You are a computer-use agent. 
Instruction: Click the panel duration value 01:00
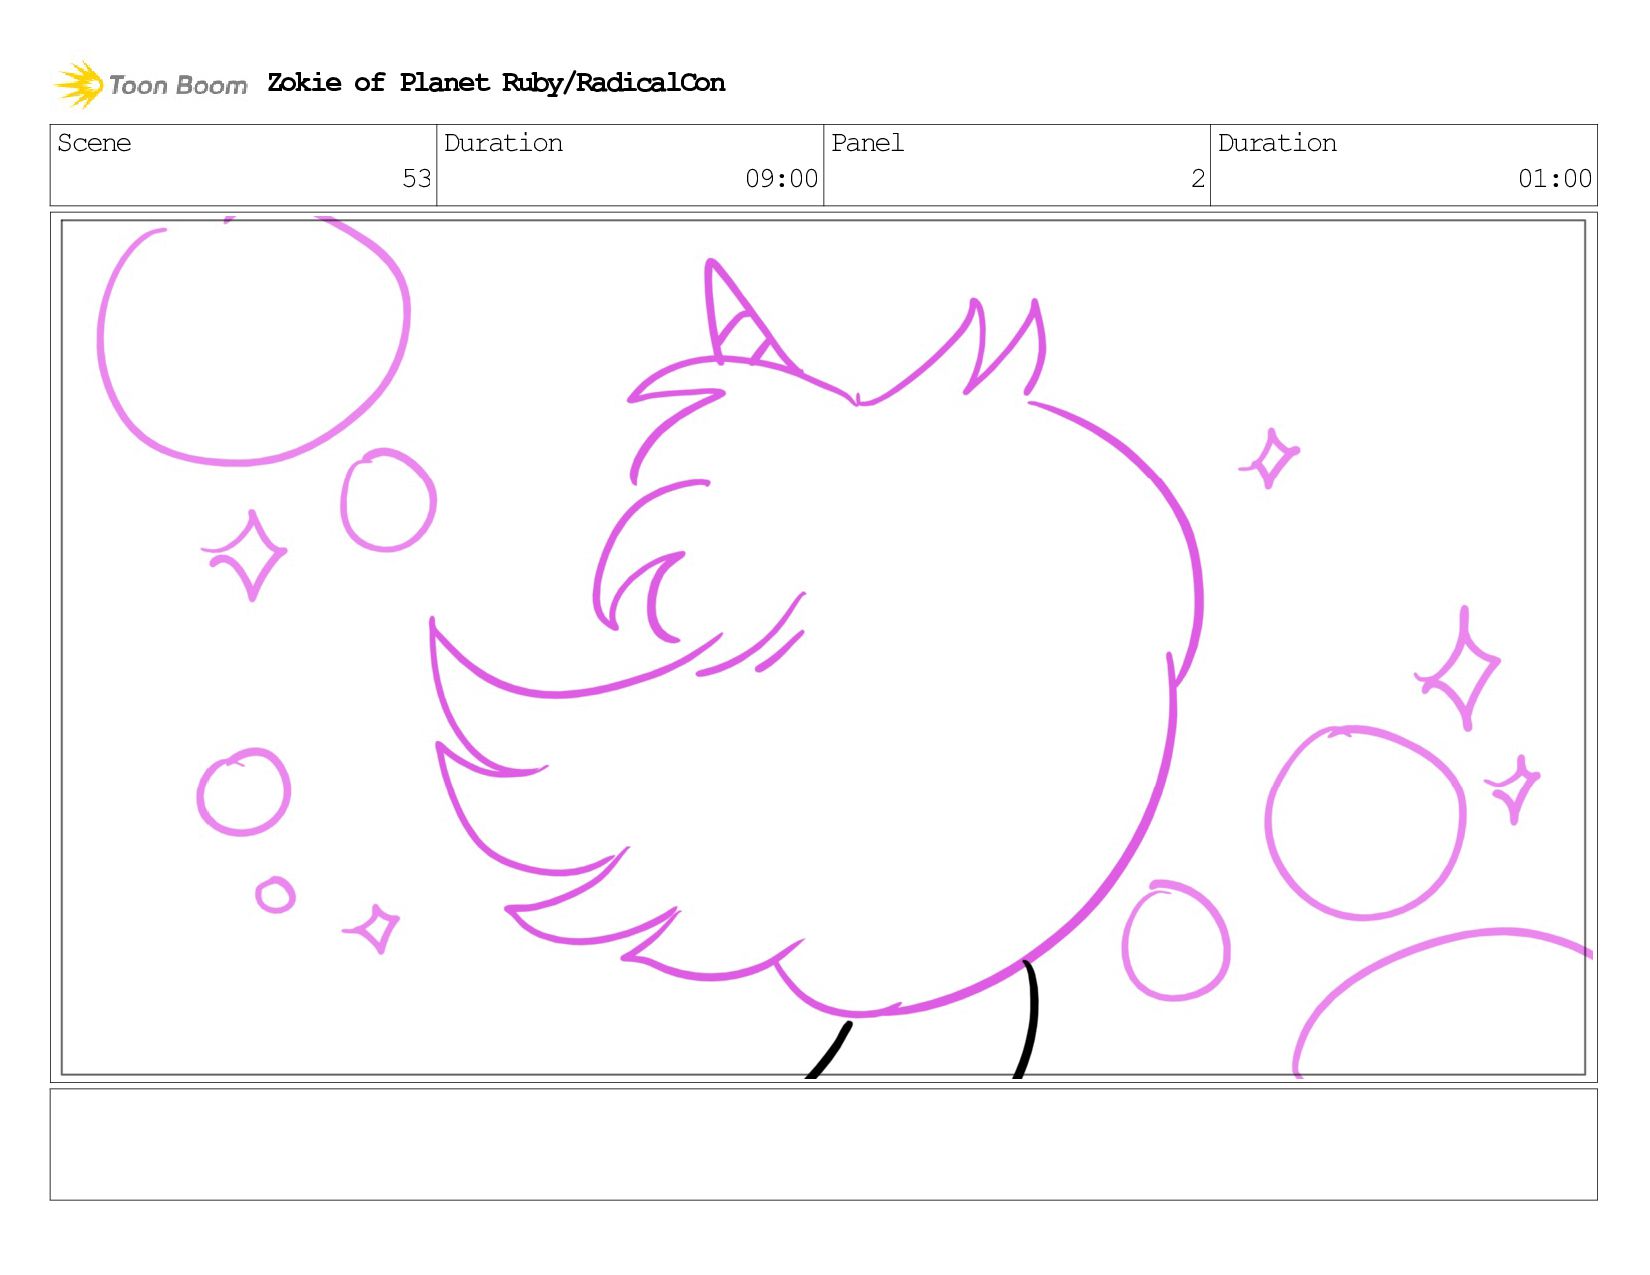point(1555,179)
